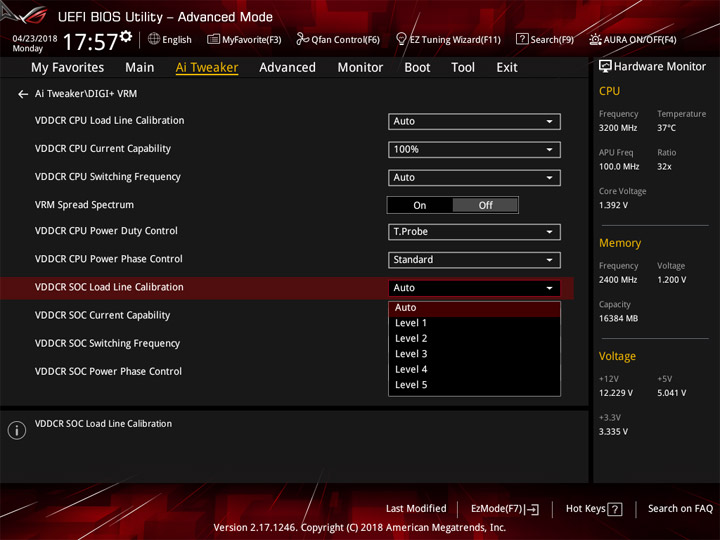Switch to Tool tab
Viewport: 720px width, 540px height.
point(463,68)
